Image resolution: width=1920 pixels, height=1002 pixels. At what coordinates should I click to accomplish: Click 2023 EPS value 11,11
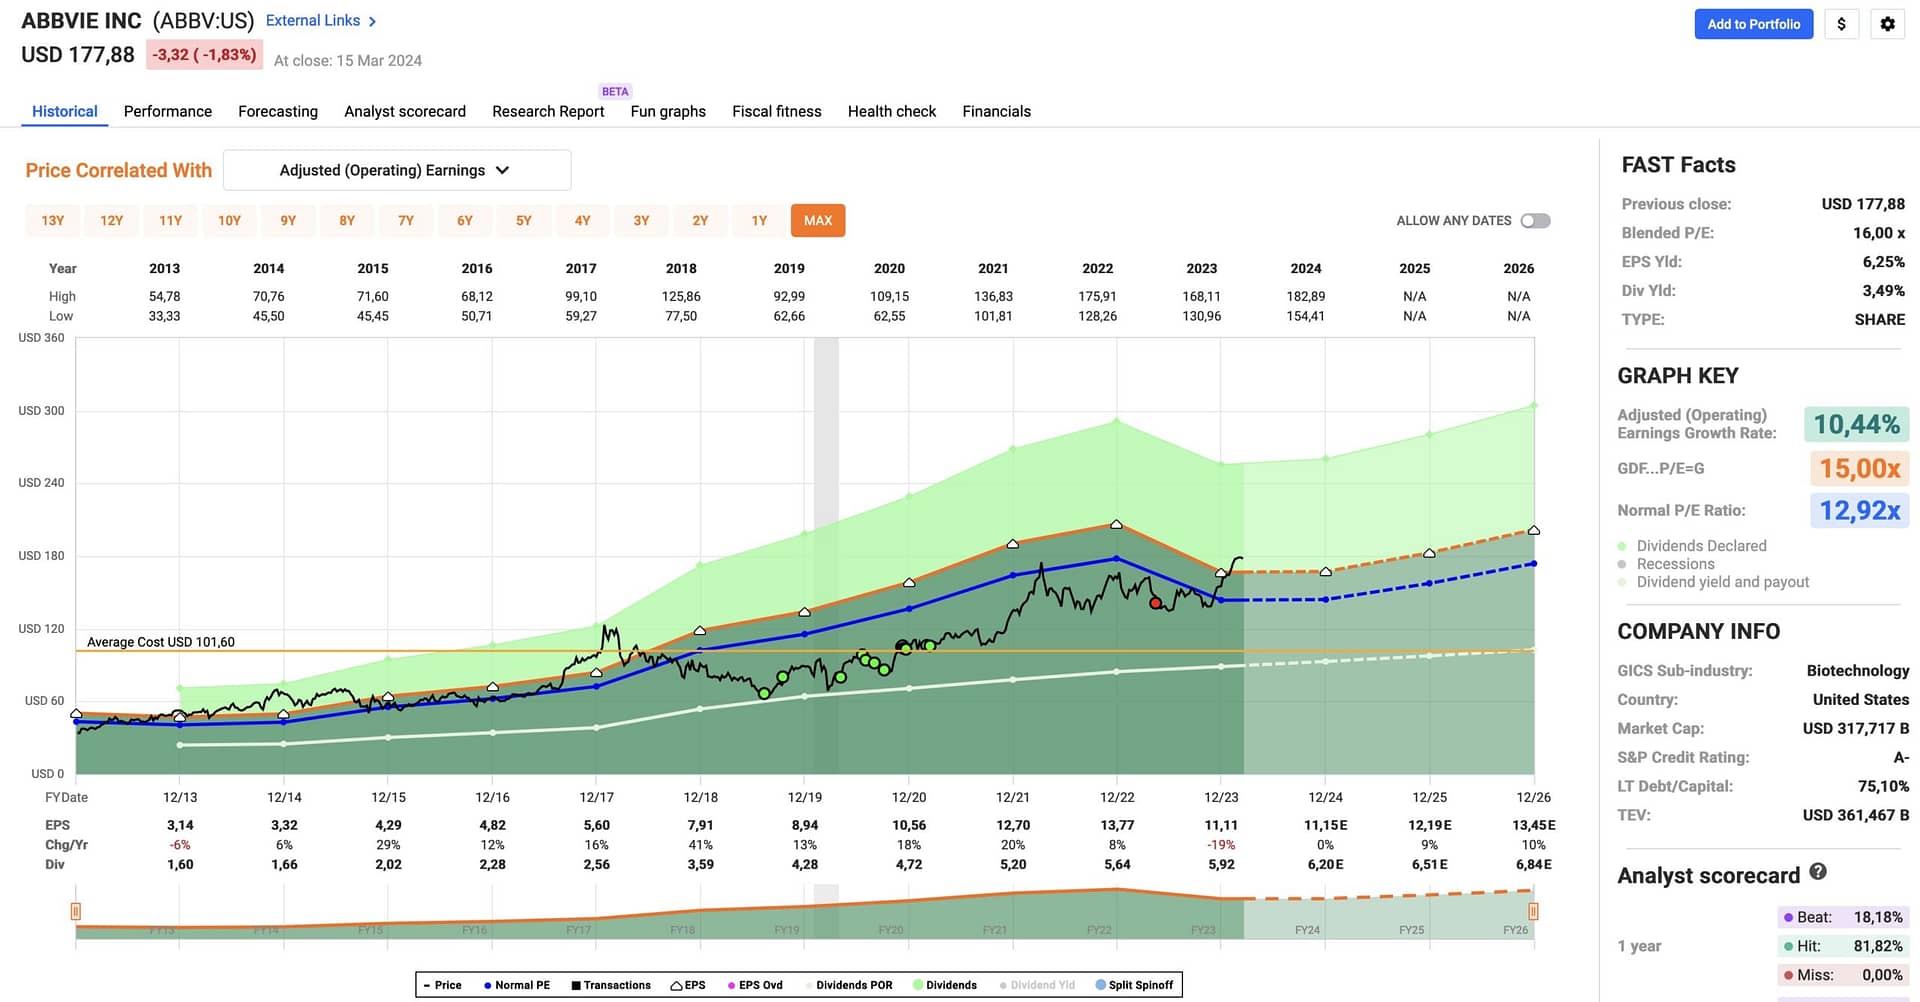(x=1221, y=826)
